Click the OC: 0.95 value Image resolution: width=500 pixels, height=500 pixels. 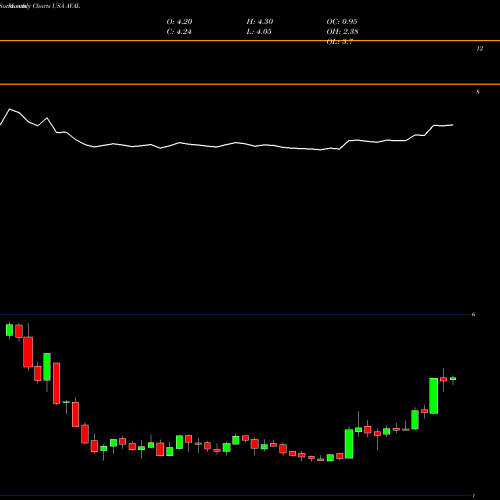[342, 22]
